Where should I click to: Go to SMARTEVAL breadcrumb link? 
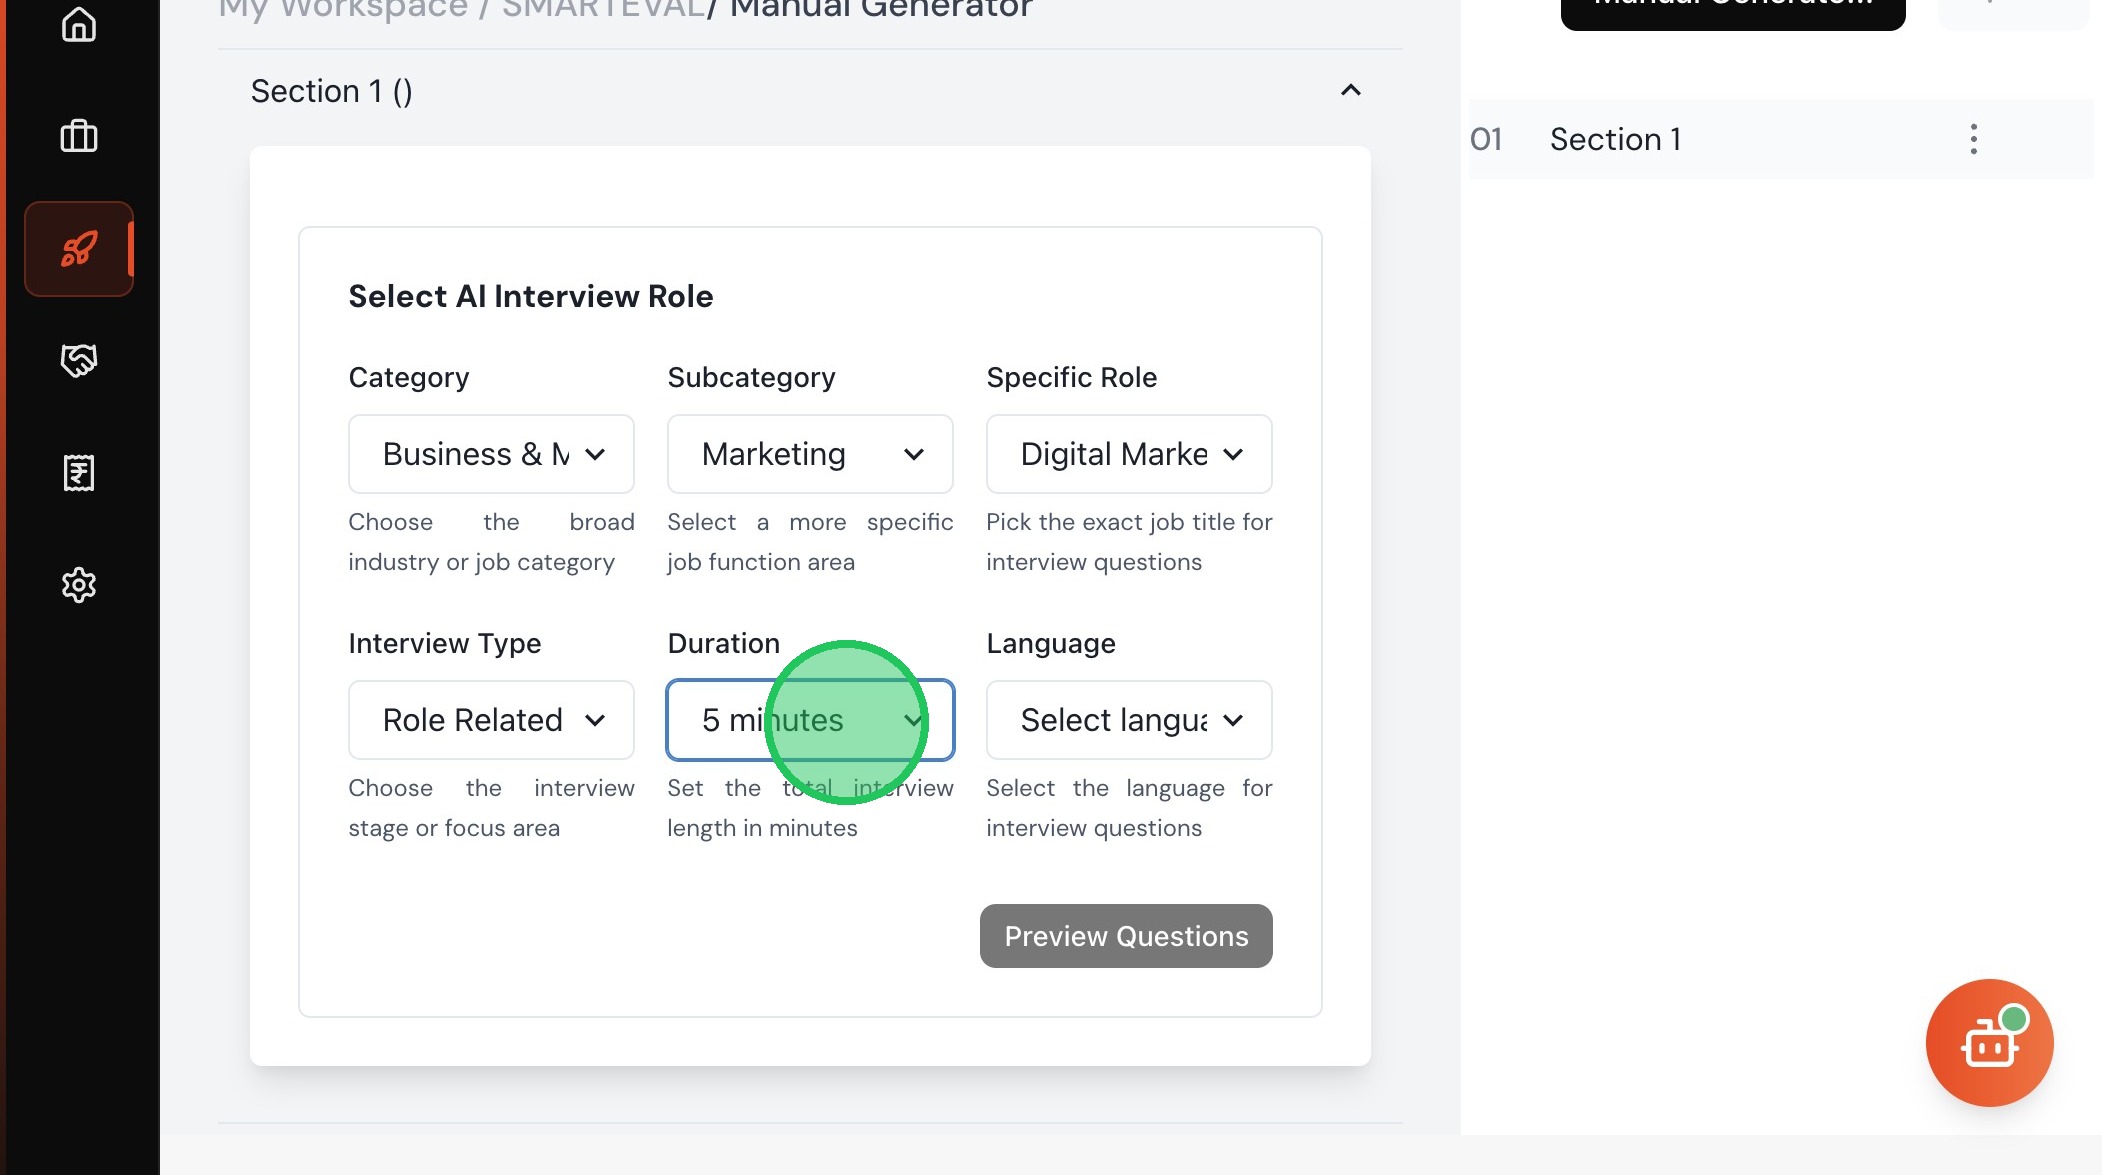coord(603,10)
